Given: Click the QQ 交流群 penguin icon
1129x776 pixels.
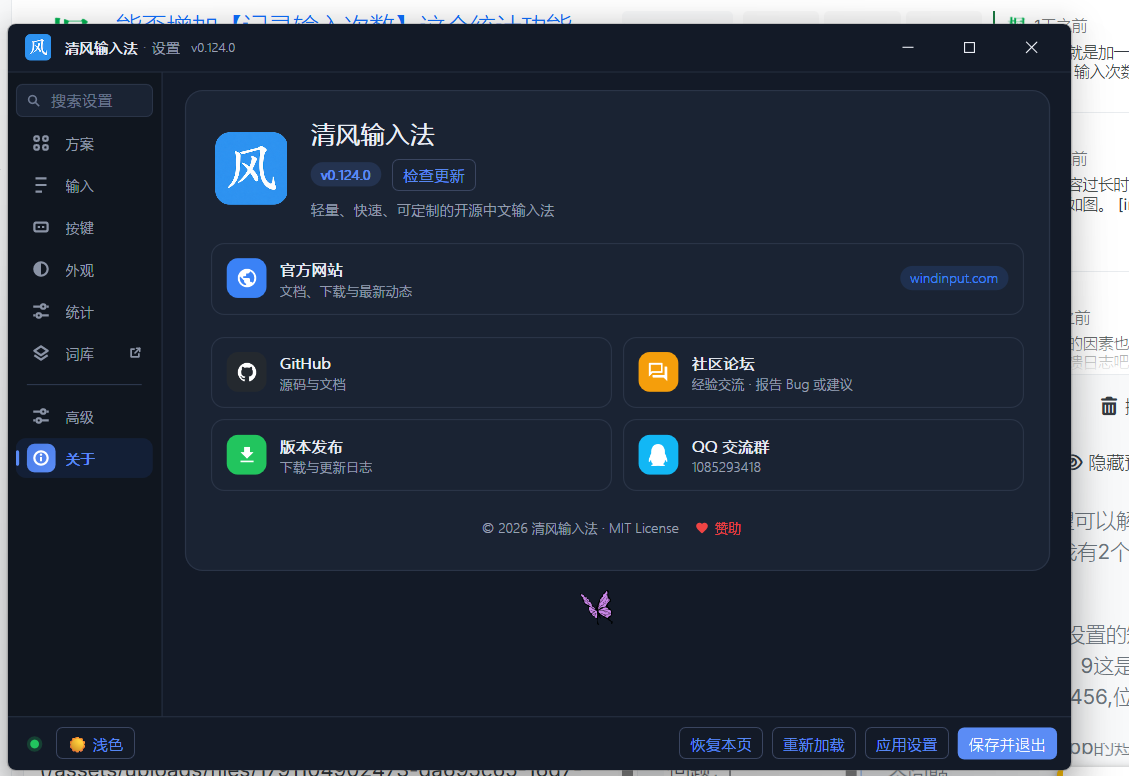Looking at the screenshot, I should coord(658,455).
